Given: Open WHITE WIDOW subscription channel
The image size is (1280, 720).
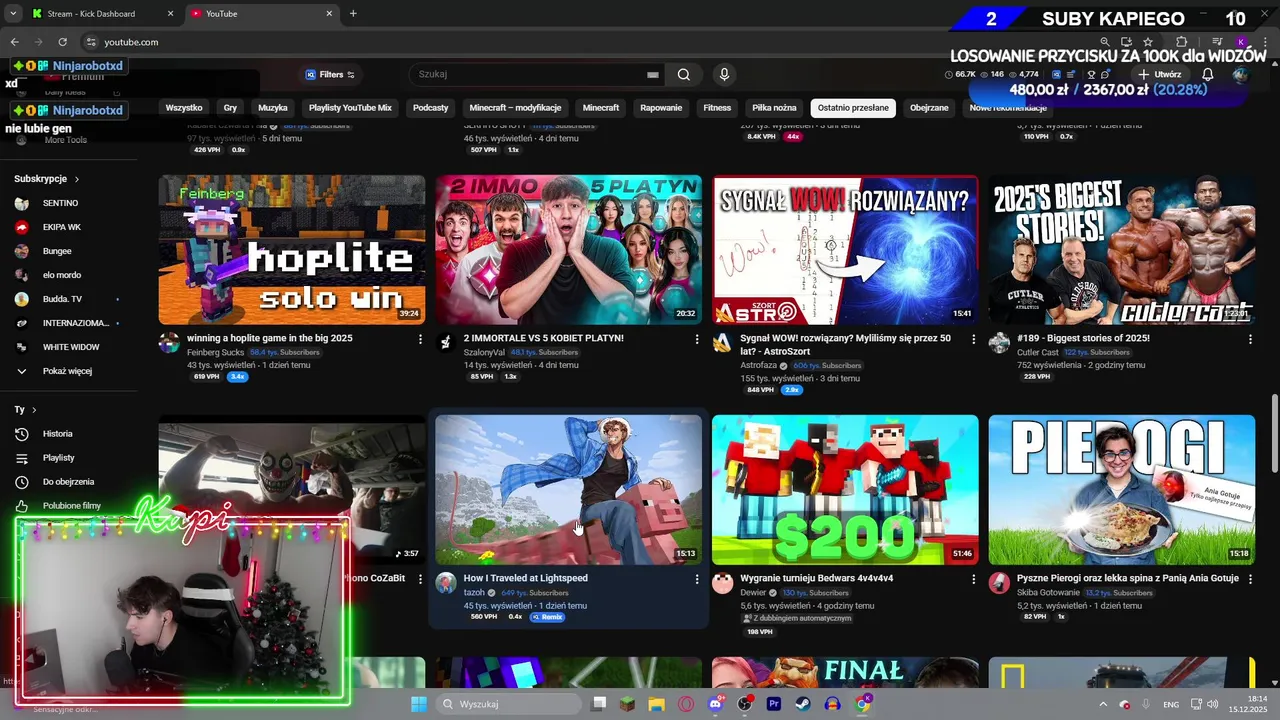Looking at the screenshot, I should pyautogui.click(x=70, y=347).
